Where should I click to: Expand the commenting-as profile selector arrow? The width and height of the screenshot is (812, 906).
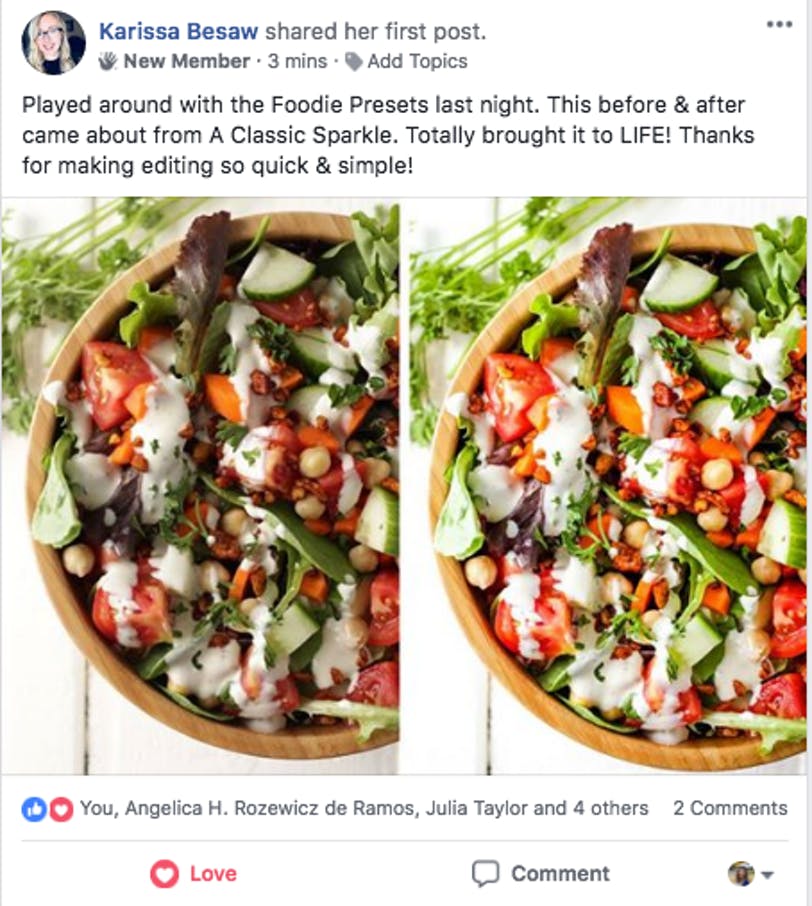pos(767,875)
